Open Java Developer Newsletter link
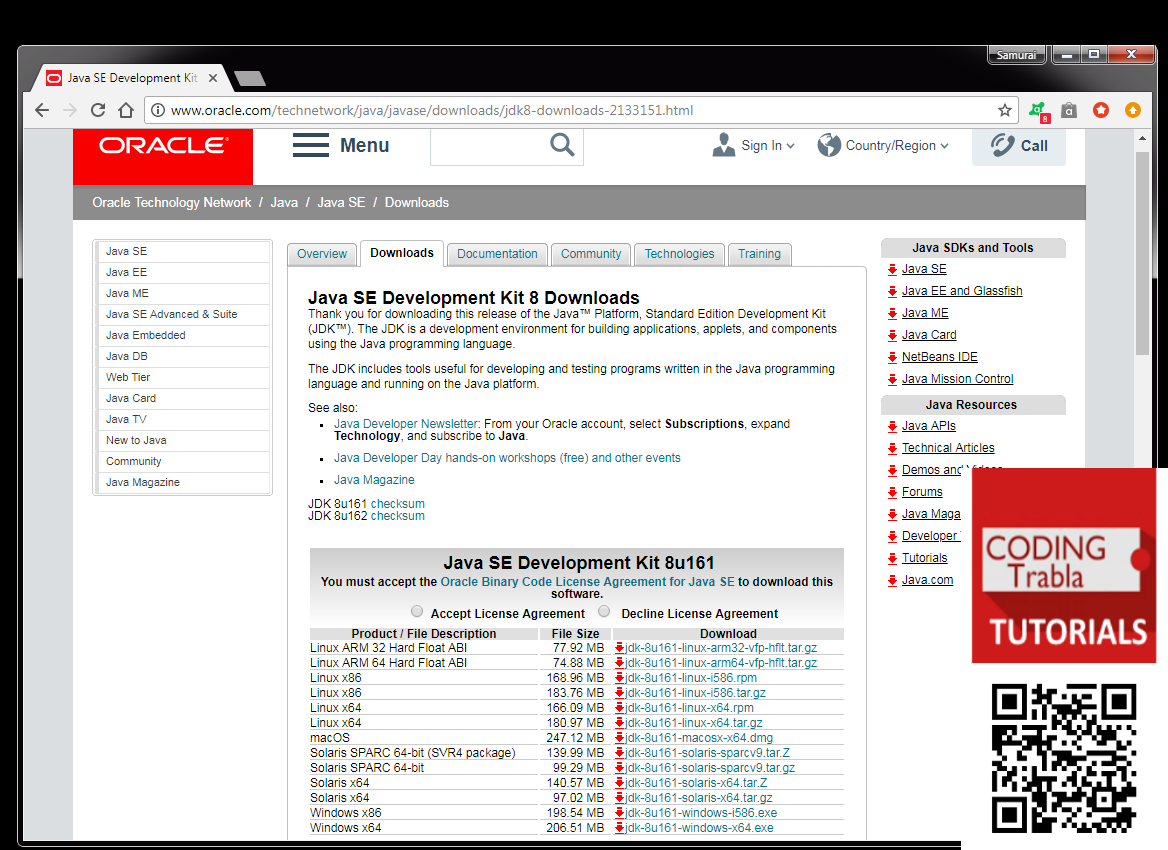Viewport: 1168px width, 850px height. [x=405, y=424]
